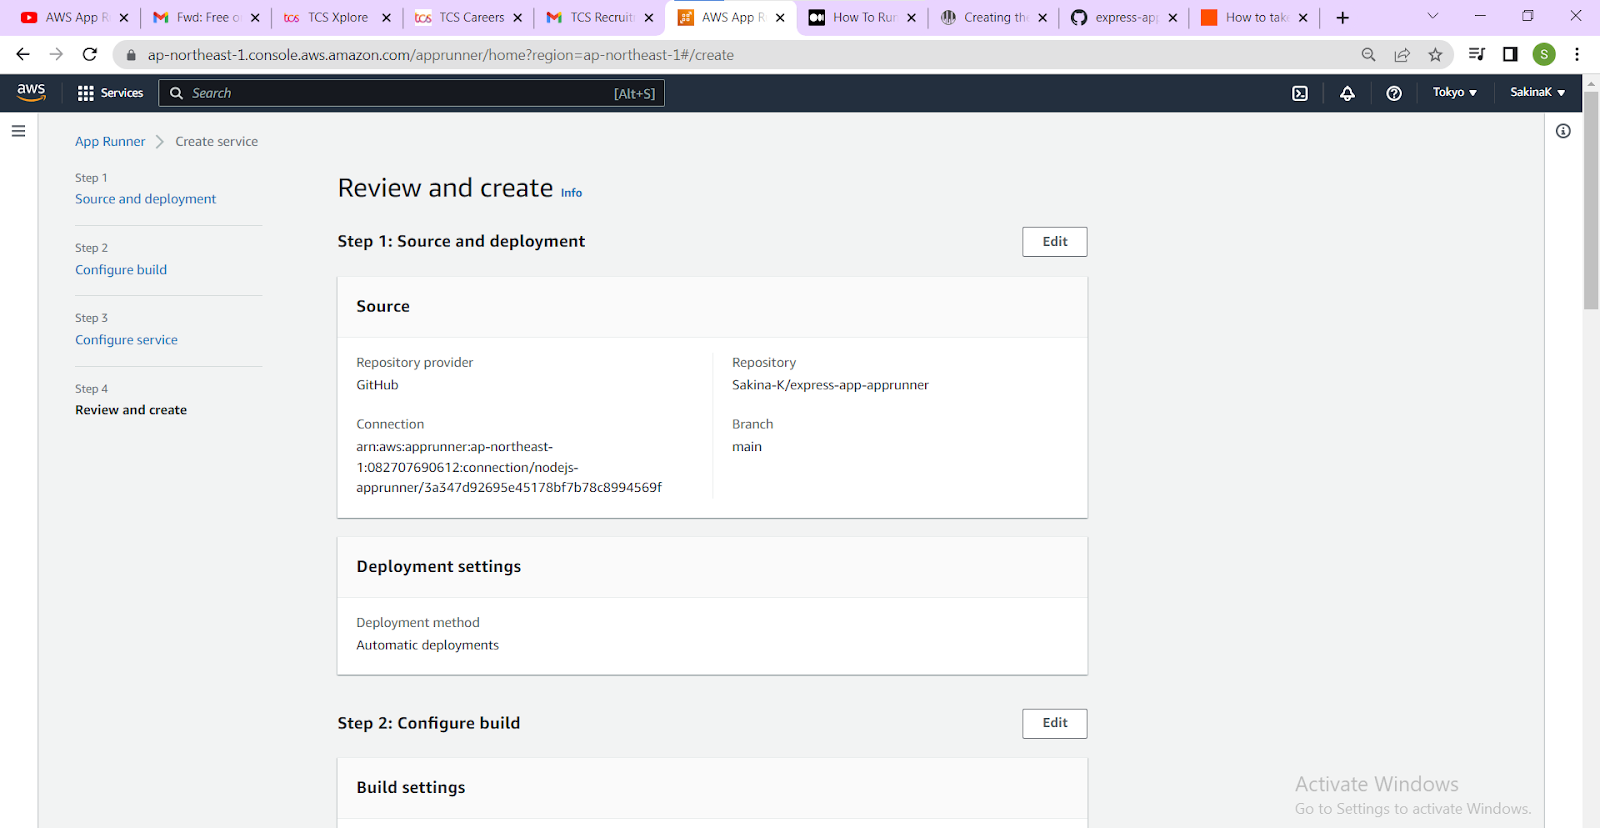Bookmark this page with star icon
Image resolution: width=1600 pixels, height=828 pixels.
(x=1435, y=55)
